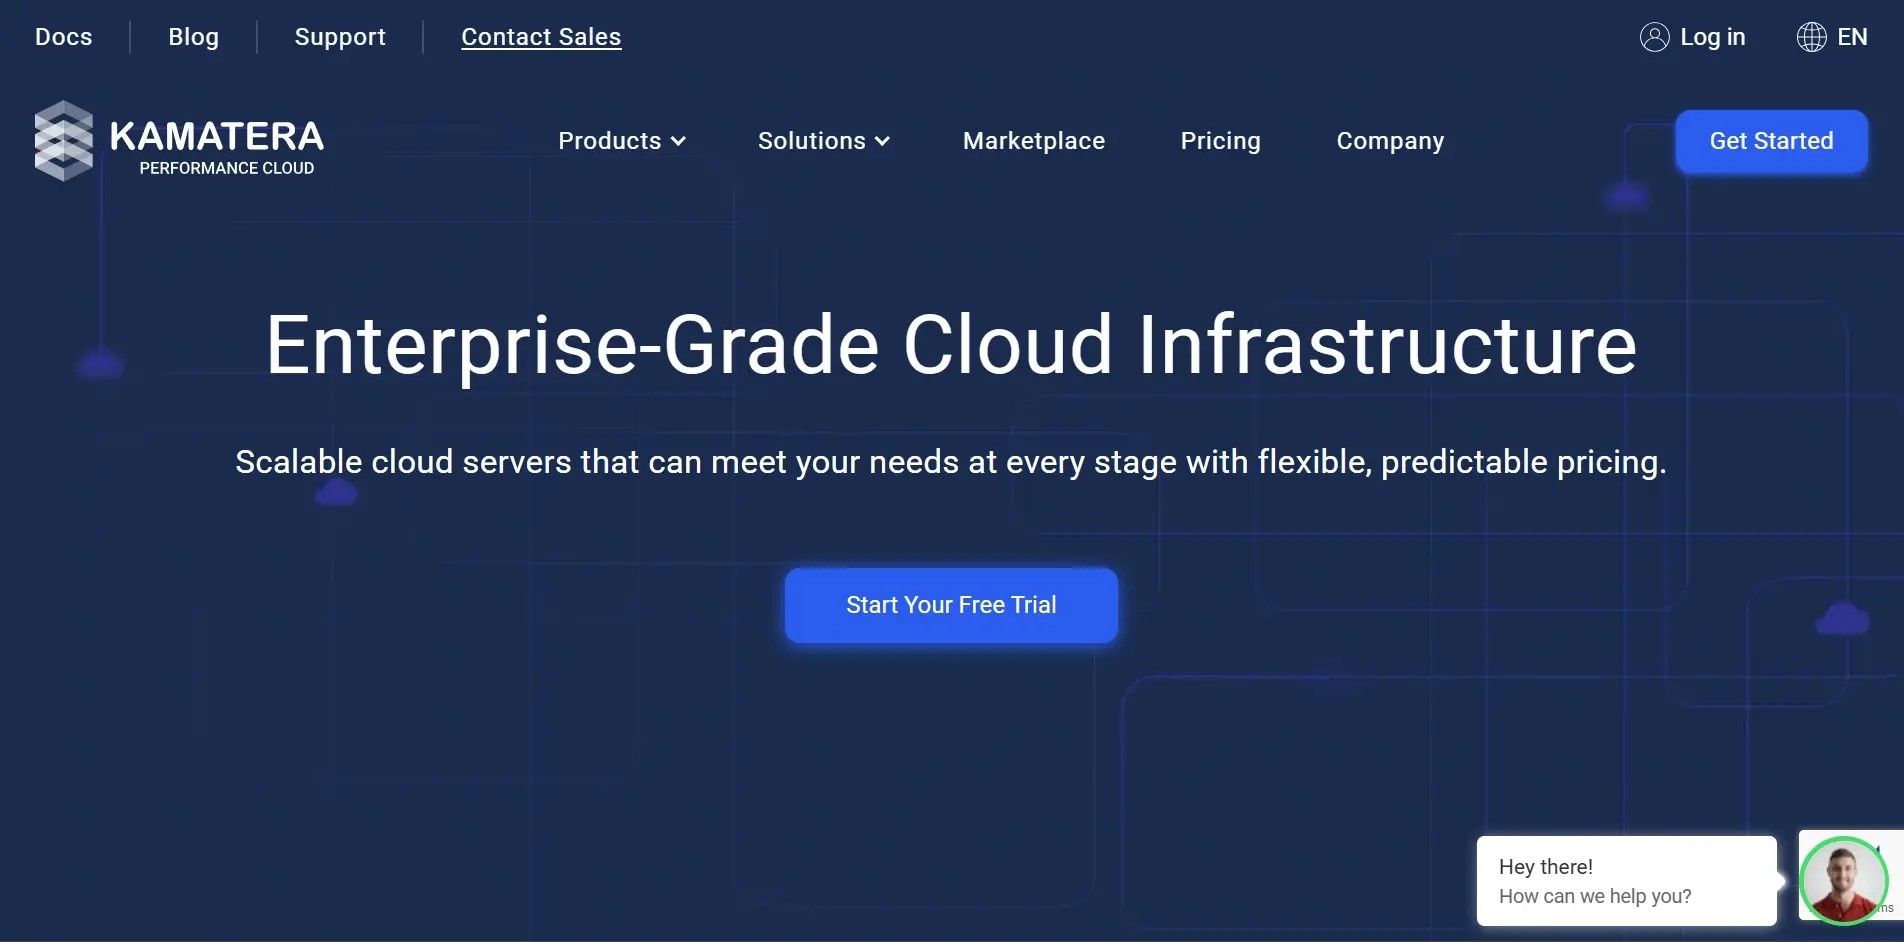The image size is (1904, 942).
Task: Open the Marketplace menu item
Action: [1033, 141]
